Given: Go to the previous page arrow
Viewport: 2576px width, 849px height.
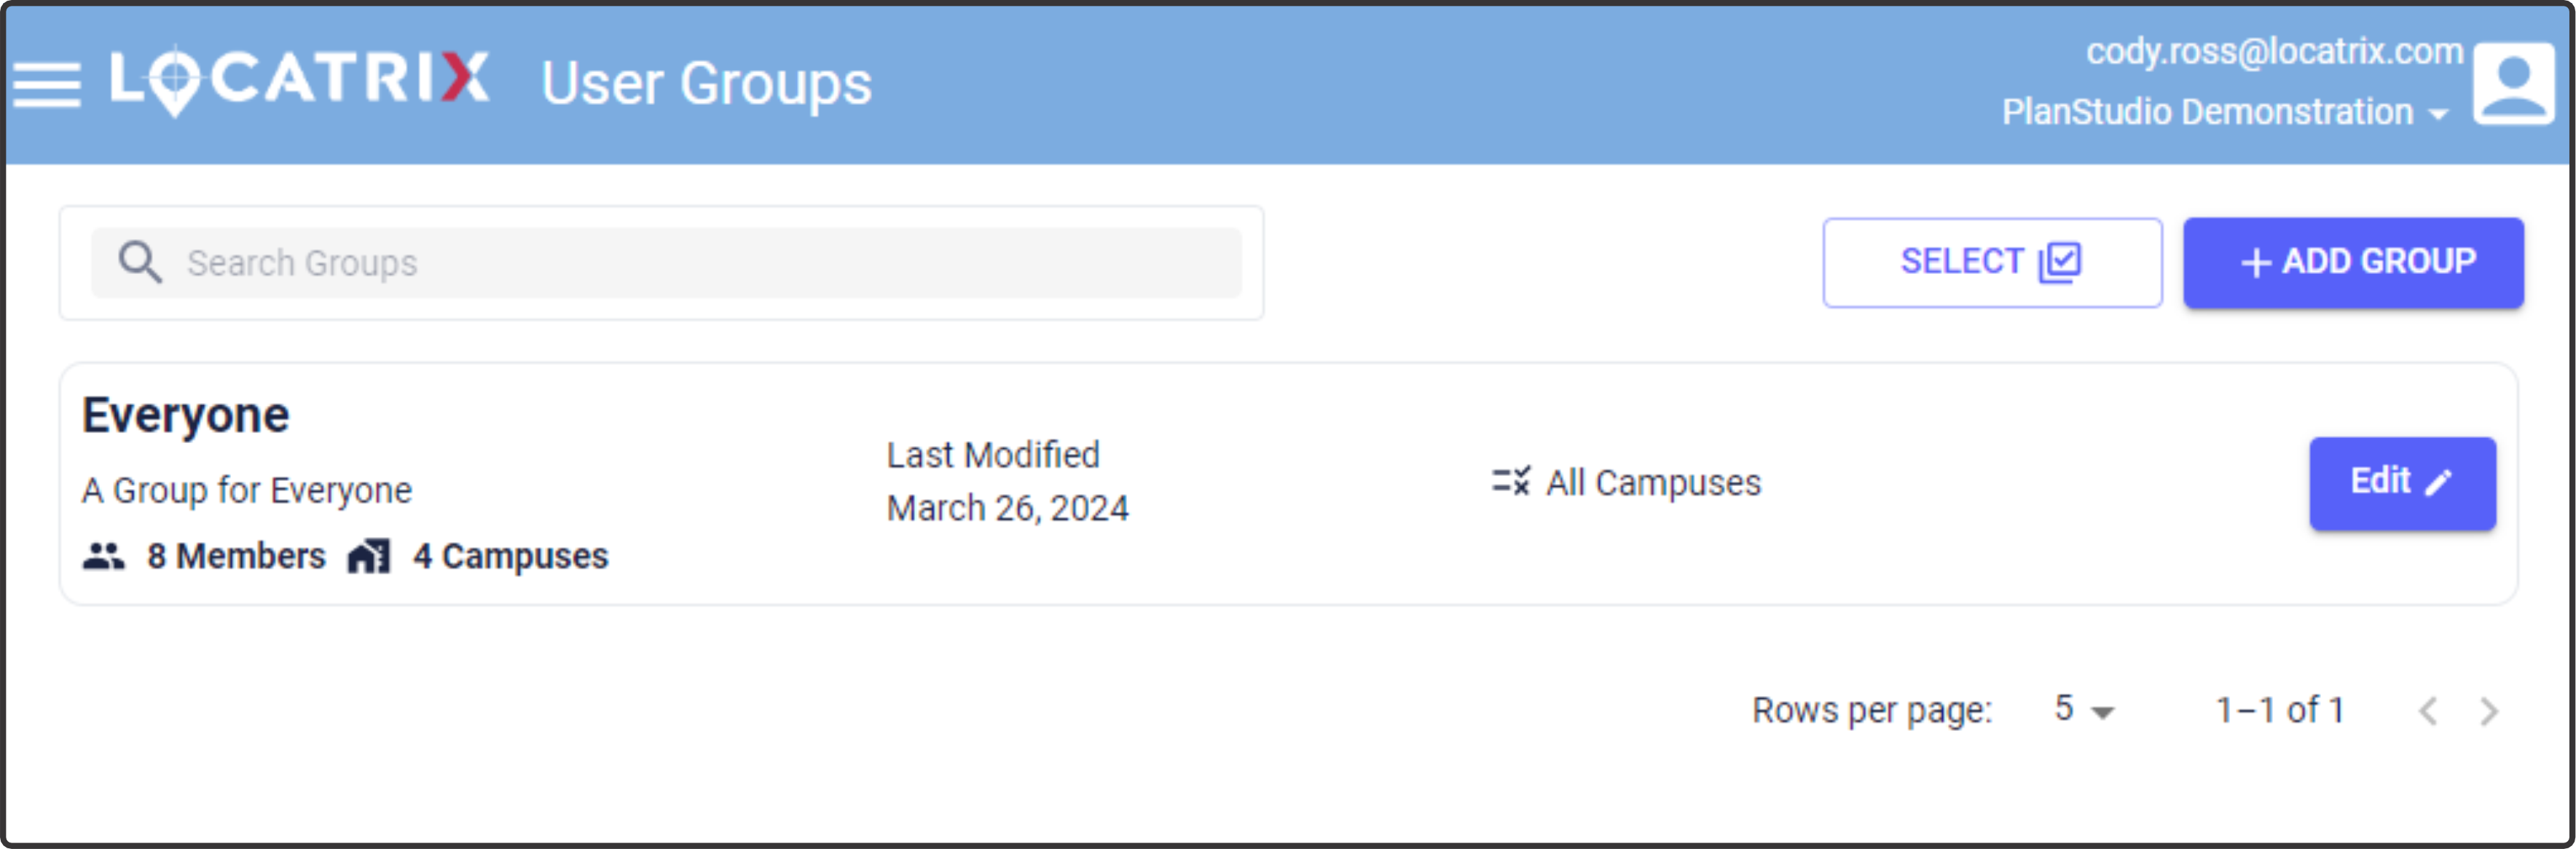Looking at the screenshot, I should (x=2428, y=711).
